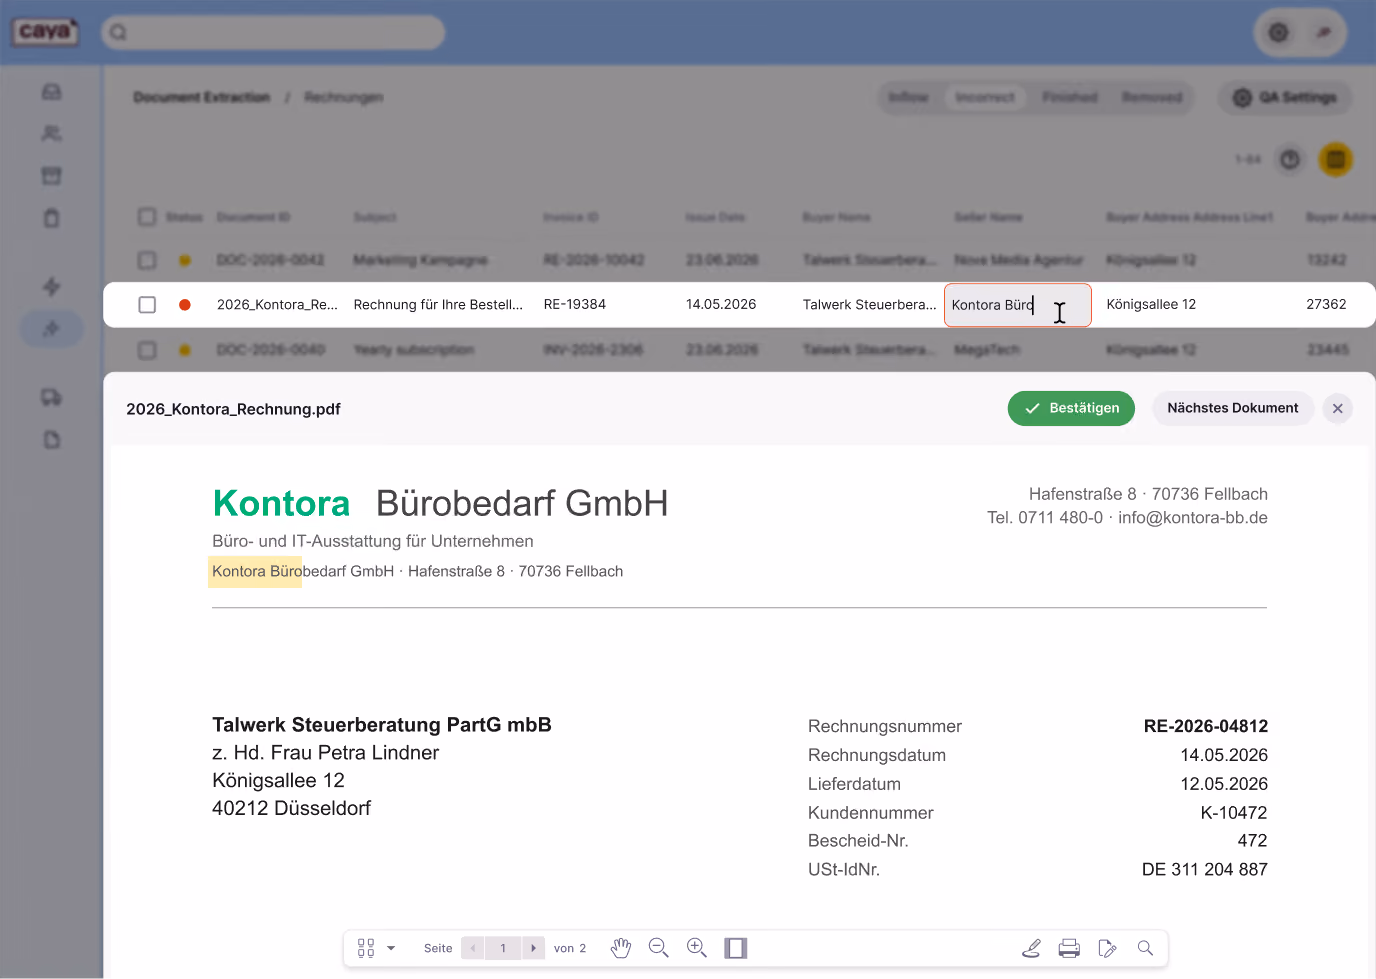Click the red status dot of Kontora row
1376x979 pixels.
184,305
